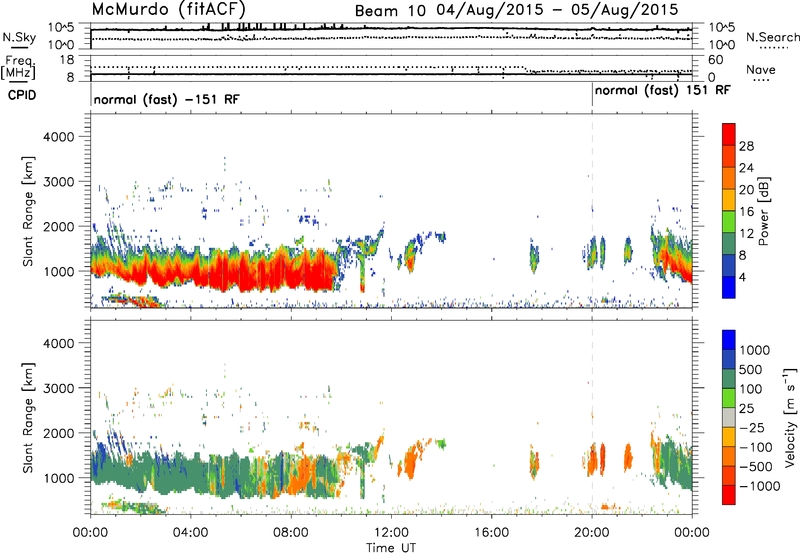The width and height of the screenshot is (800, 554).
Task: Select the 24 dB colorbar tick label
Action: pyautogui.click(x=746, y=168)
